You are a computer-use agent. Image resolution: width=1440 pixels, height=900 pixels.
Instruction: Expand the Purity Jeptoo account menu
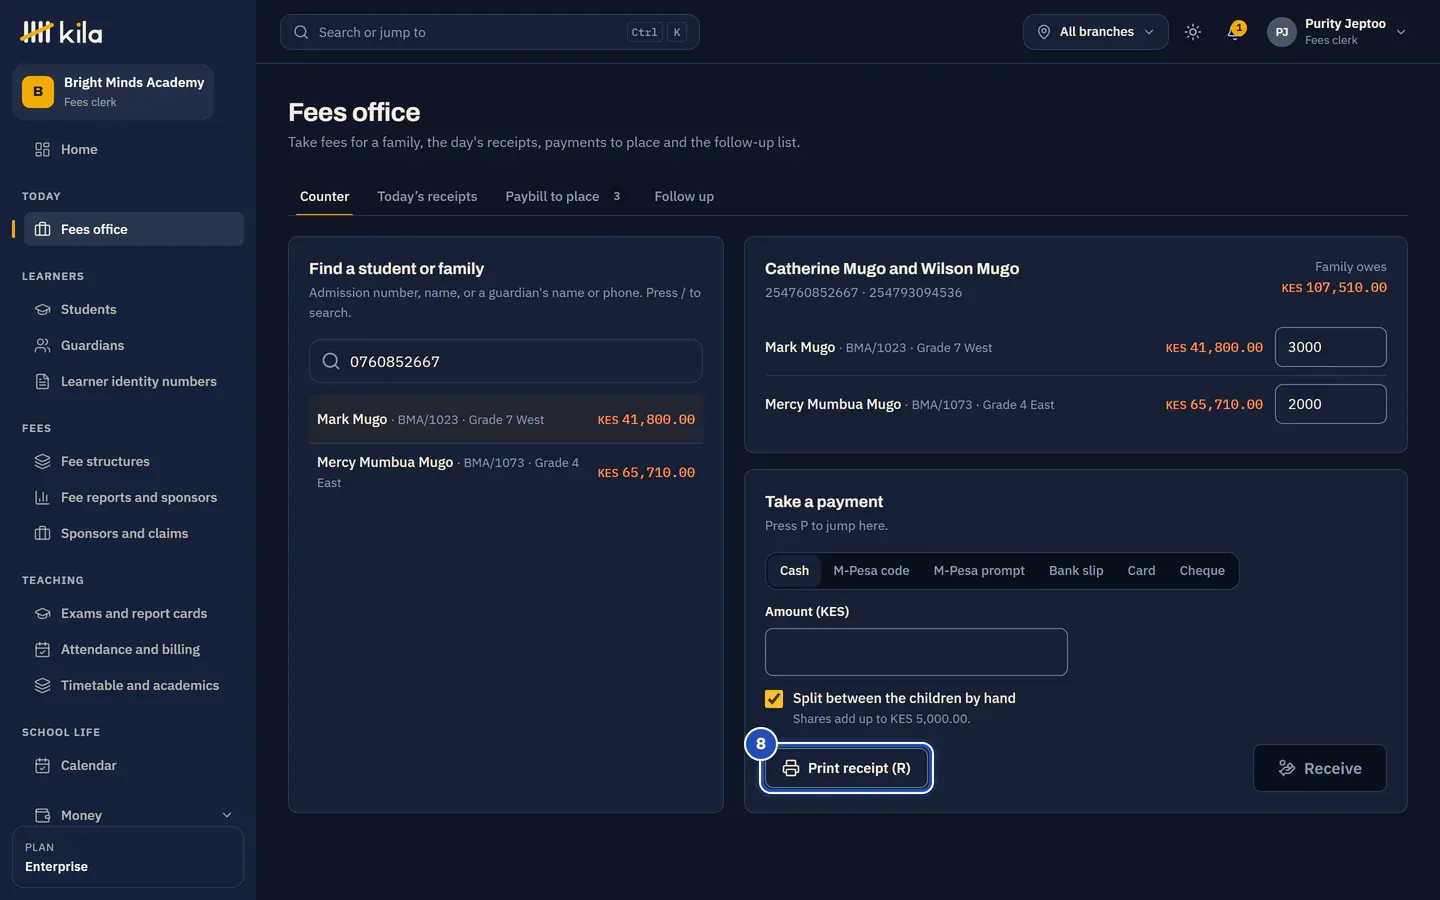coord(1336,32)
